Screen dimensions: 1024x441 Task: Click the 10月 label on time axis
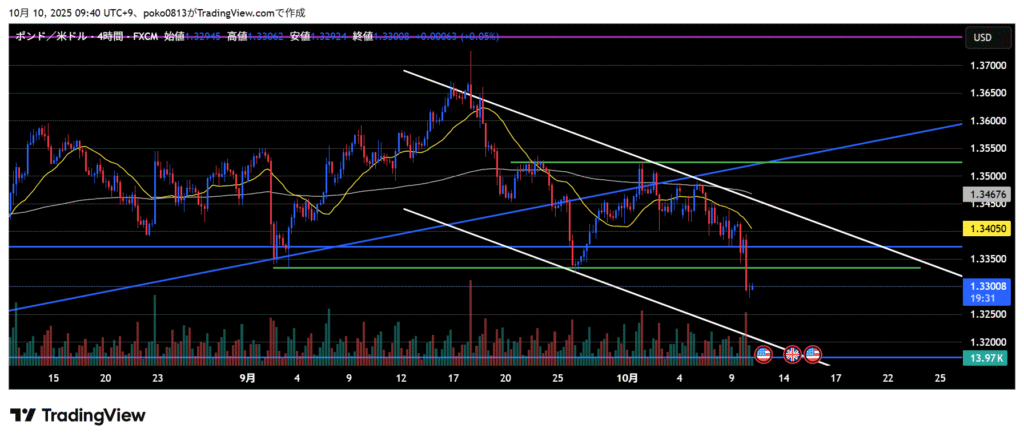[626, 378]
